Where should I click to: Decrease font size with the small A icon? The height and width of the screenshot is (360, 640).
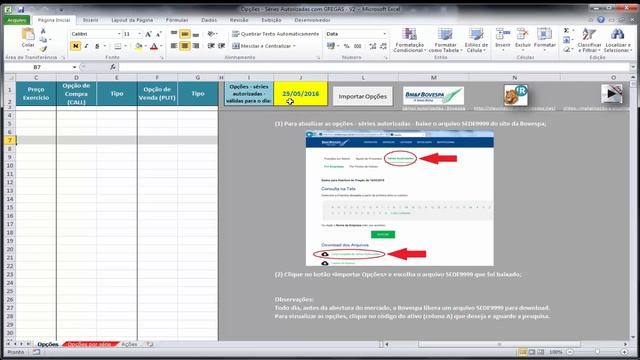point(158,34)
